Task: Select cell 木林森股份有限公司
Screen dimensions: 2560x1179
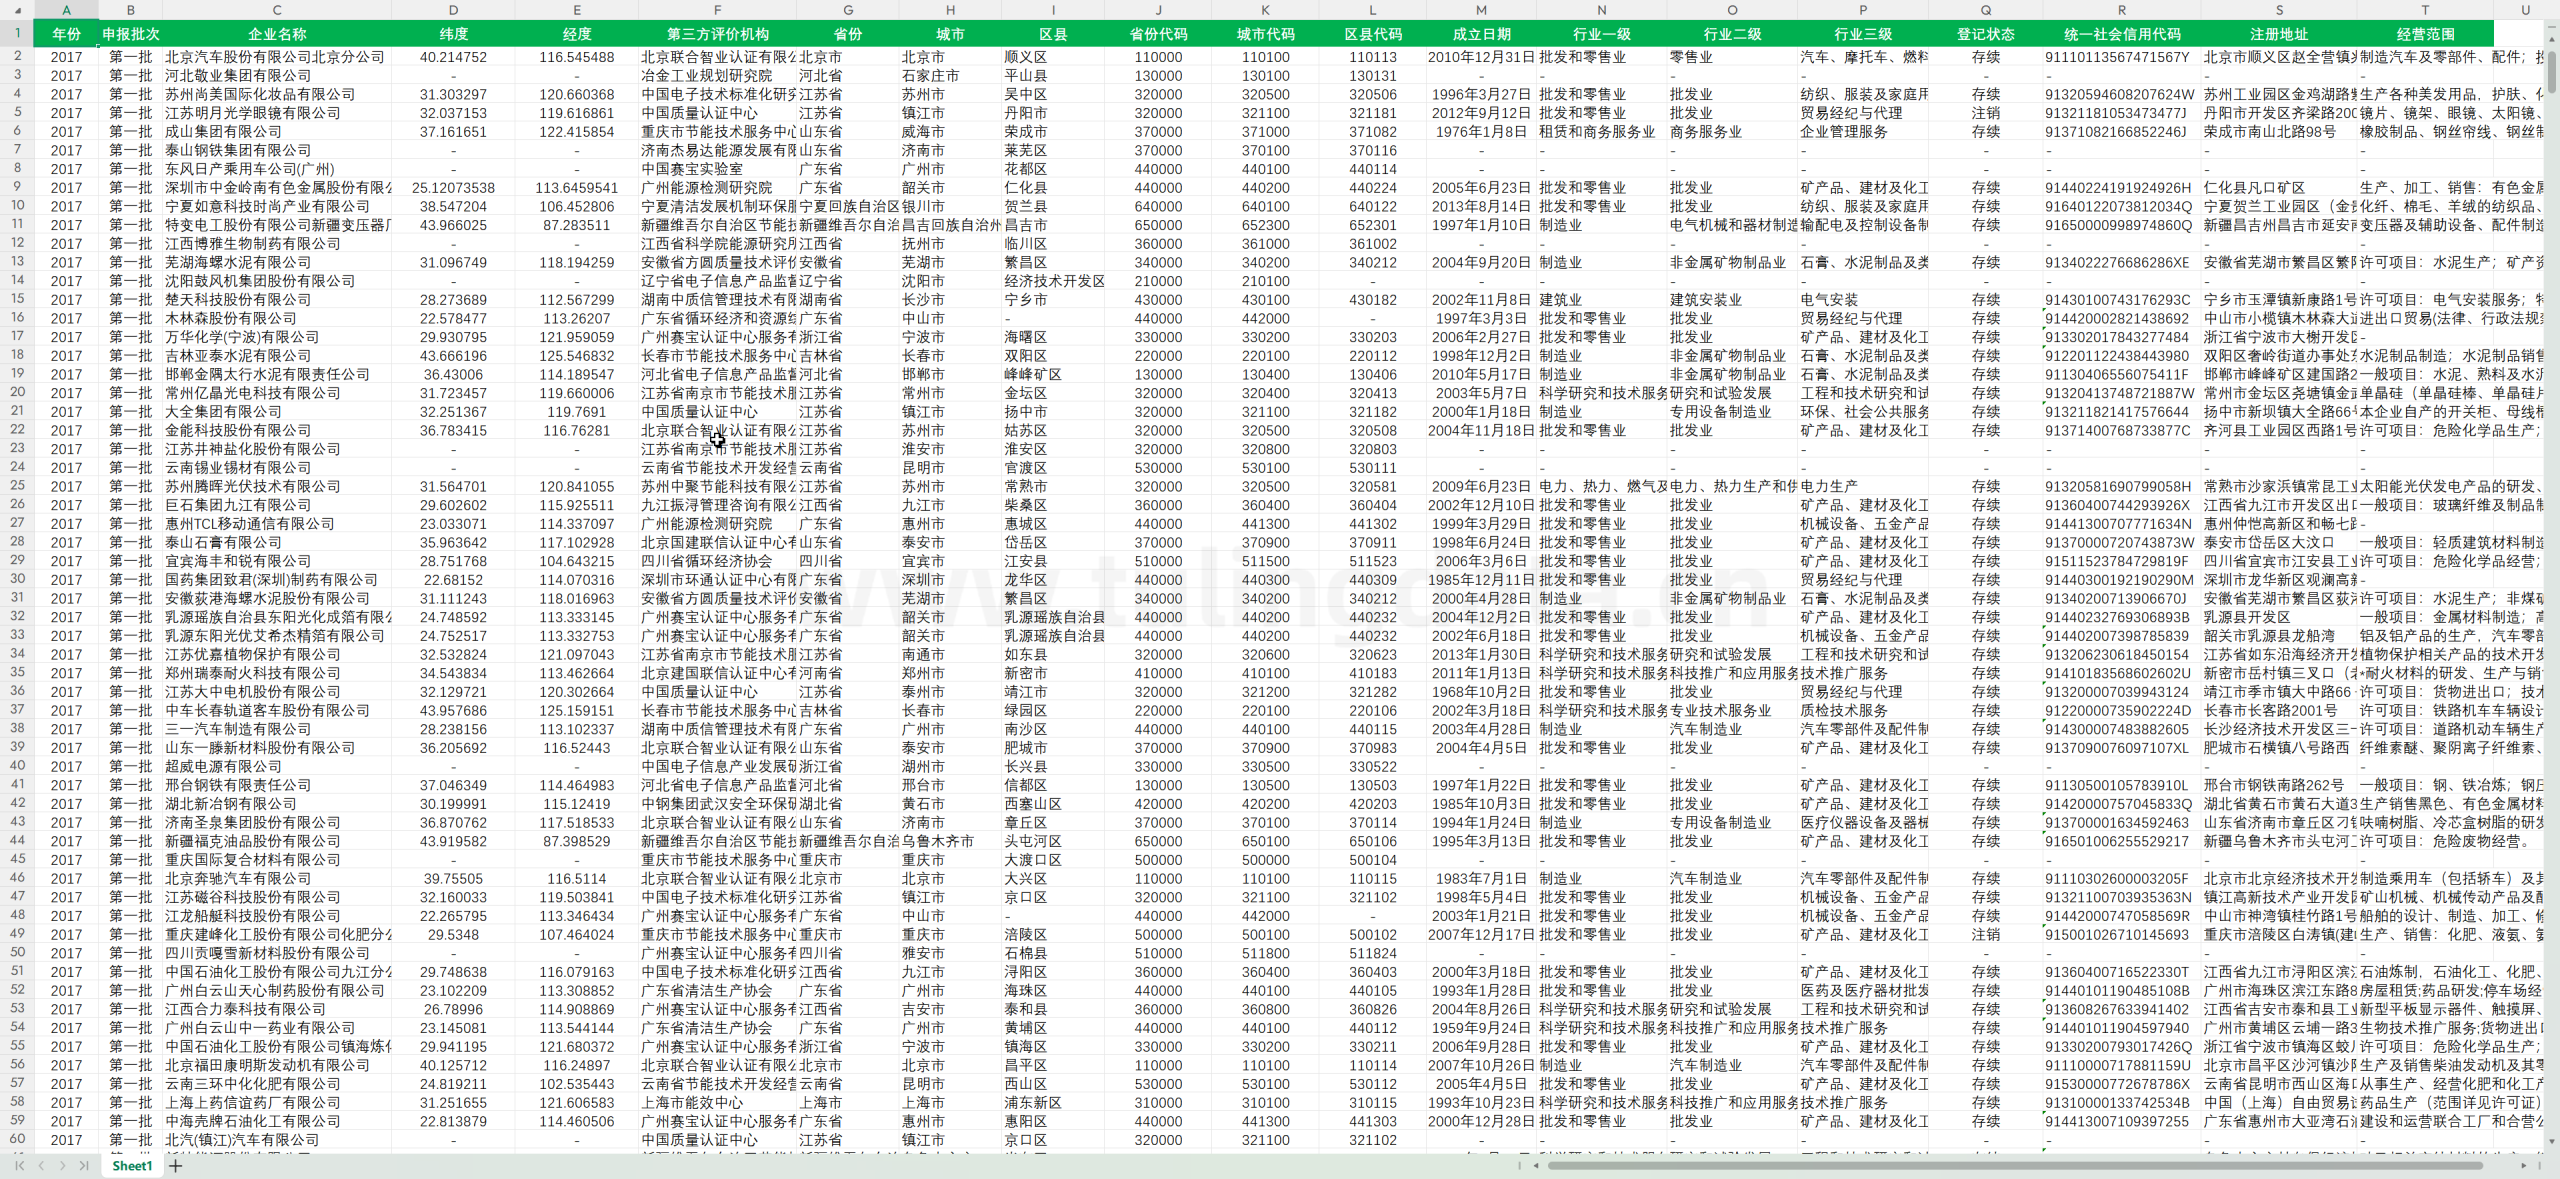Action: coord(277,318)
